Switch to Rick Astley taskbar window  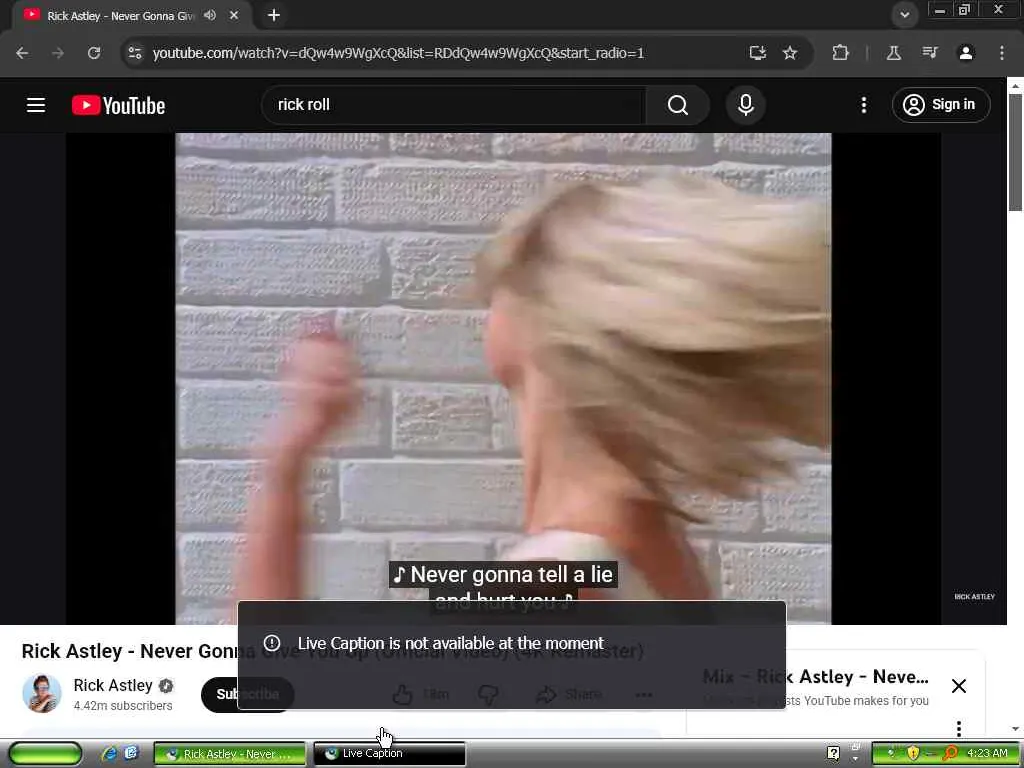pos(229,754)
